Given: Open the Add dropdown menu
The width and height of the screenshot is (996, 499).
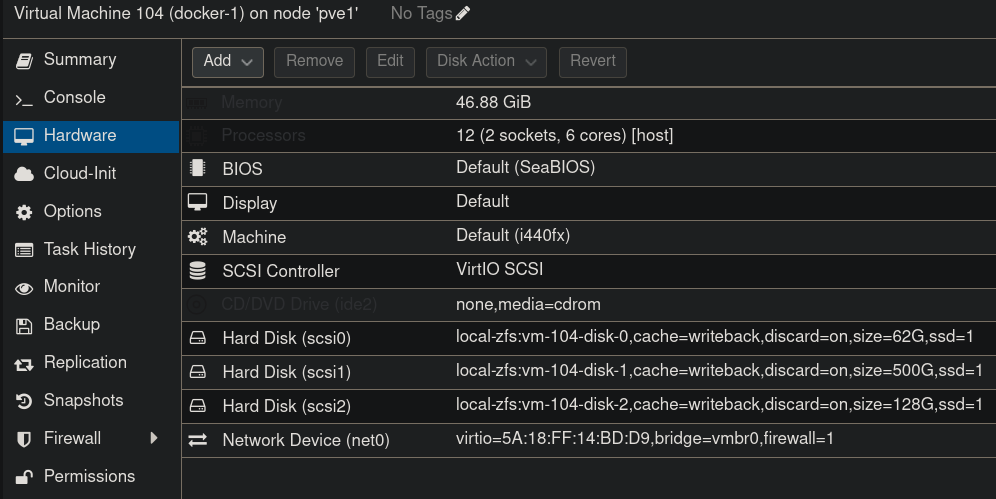Looking at the screenshot, I should point(227,61).
